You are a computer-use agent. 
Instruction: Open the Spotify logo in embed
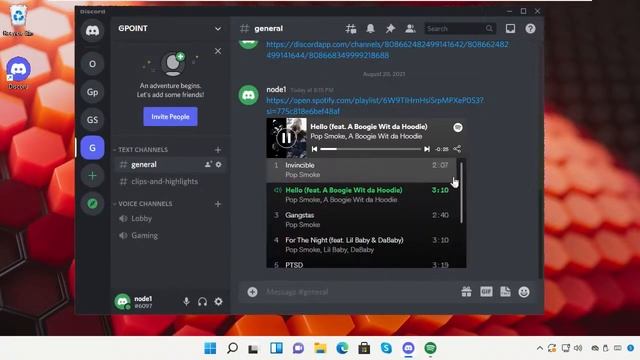coord(458,127)
